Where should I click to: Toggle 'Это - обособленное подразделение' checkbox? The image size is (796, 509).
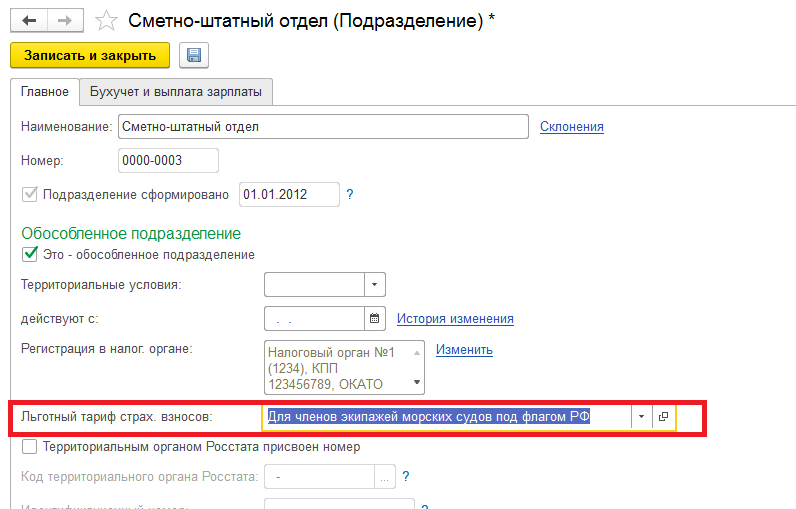click(x=29, y=254)
